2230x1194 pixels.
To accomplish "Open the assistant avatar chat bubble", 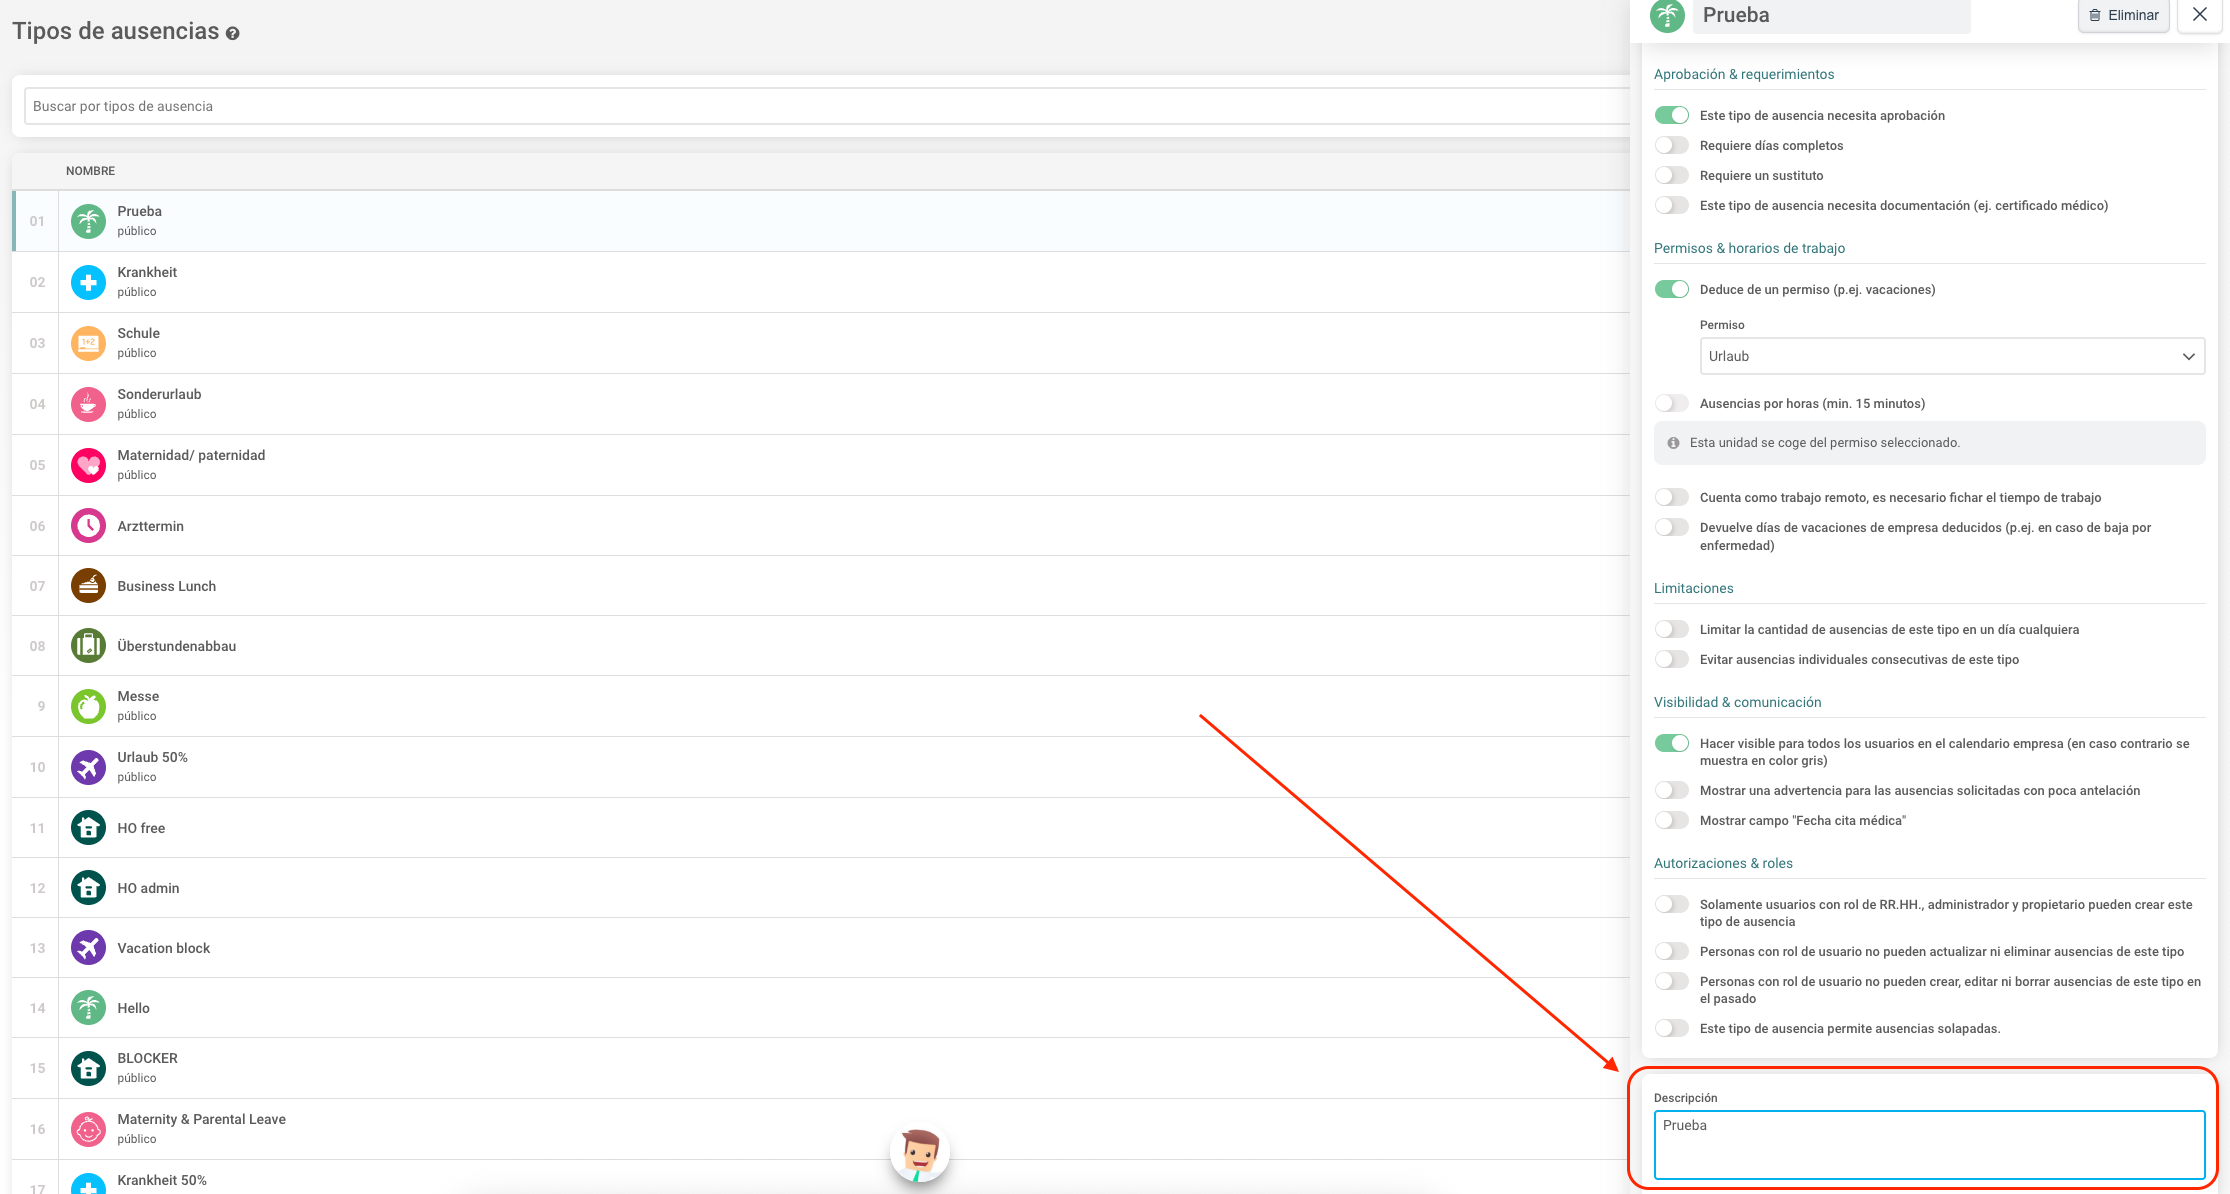I will coord(919,1153).
